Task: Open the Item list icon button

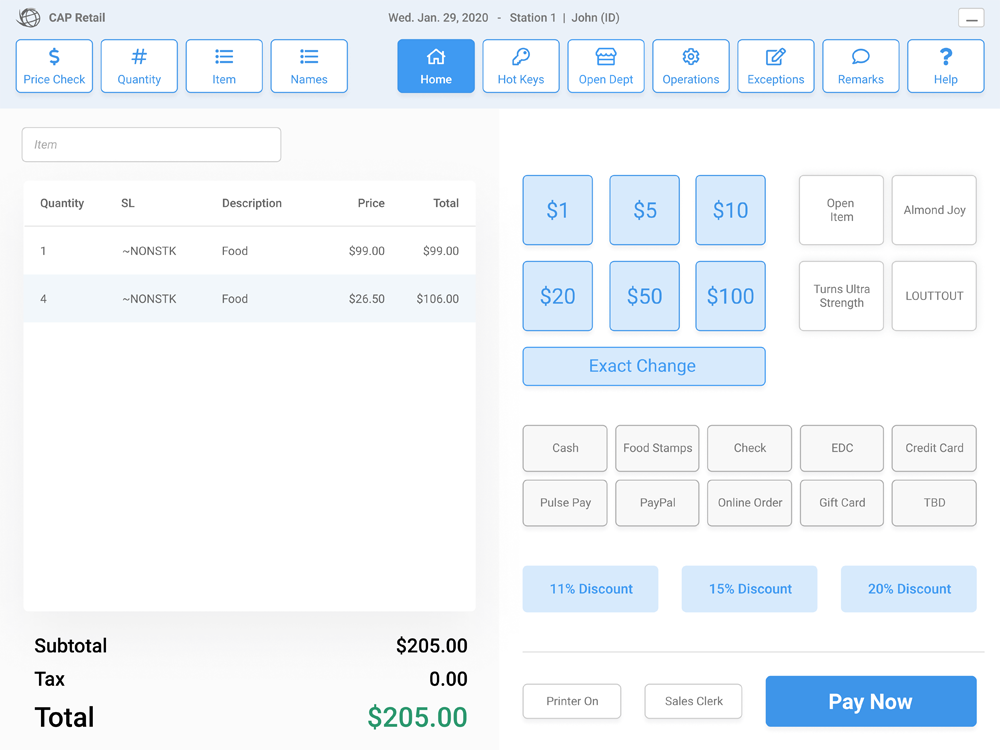Action: pyautogui.click(x=224, y=66)
